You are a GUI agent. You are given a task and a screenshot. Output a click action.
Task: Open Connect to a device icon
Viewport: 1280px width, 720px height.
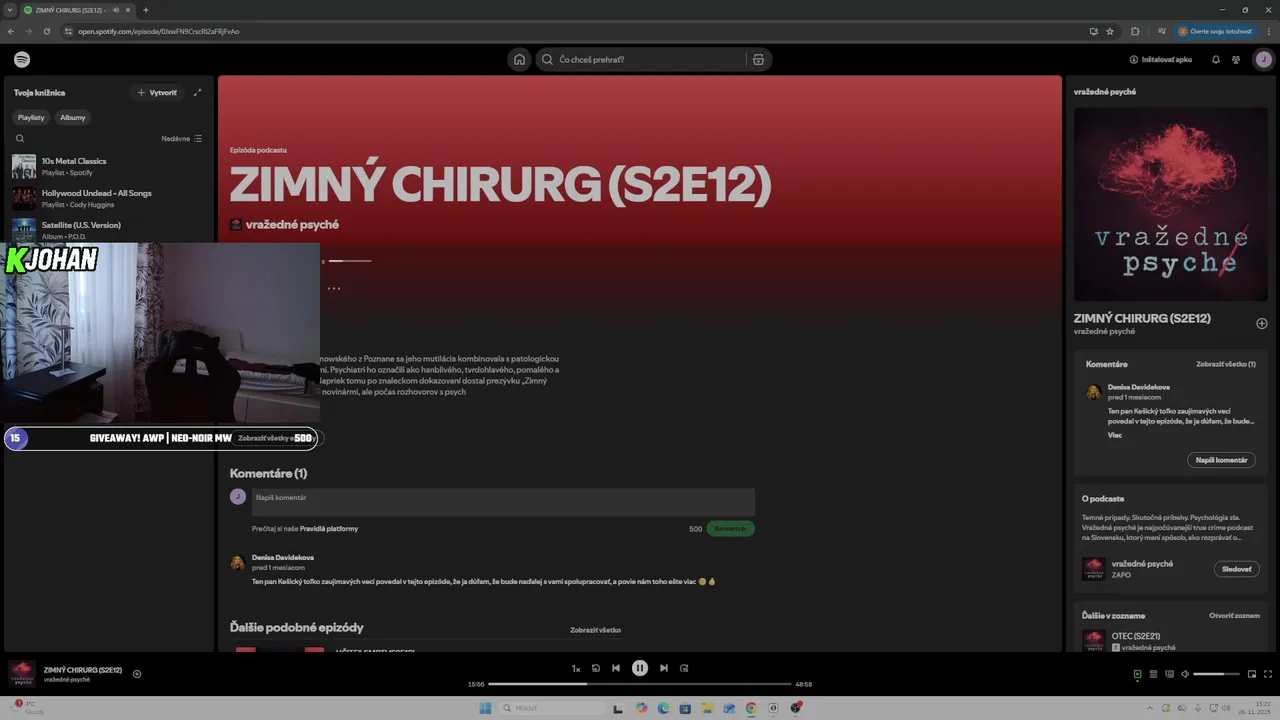coord(1169,674)
